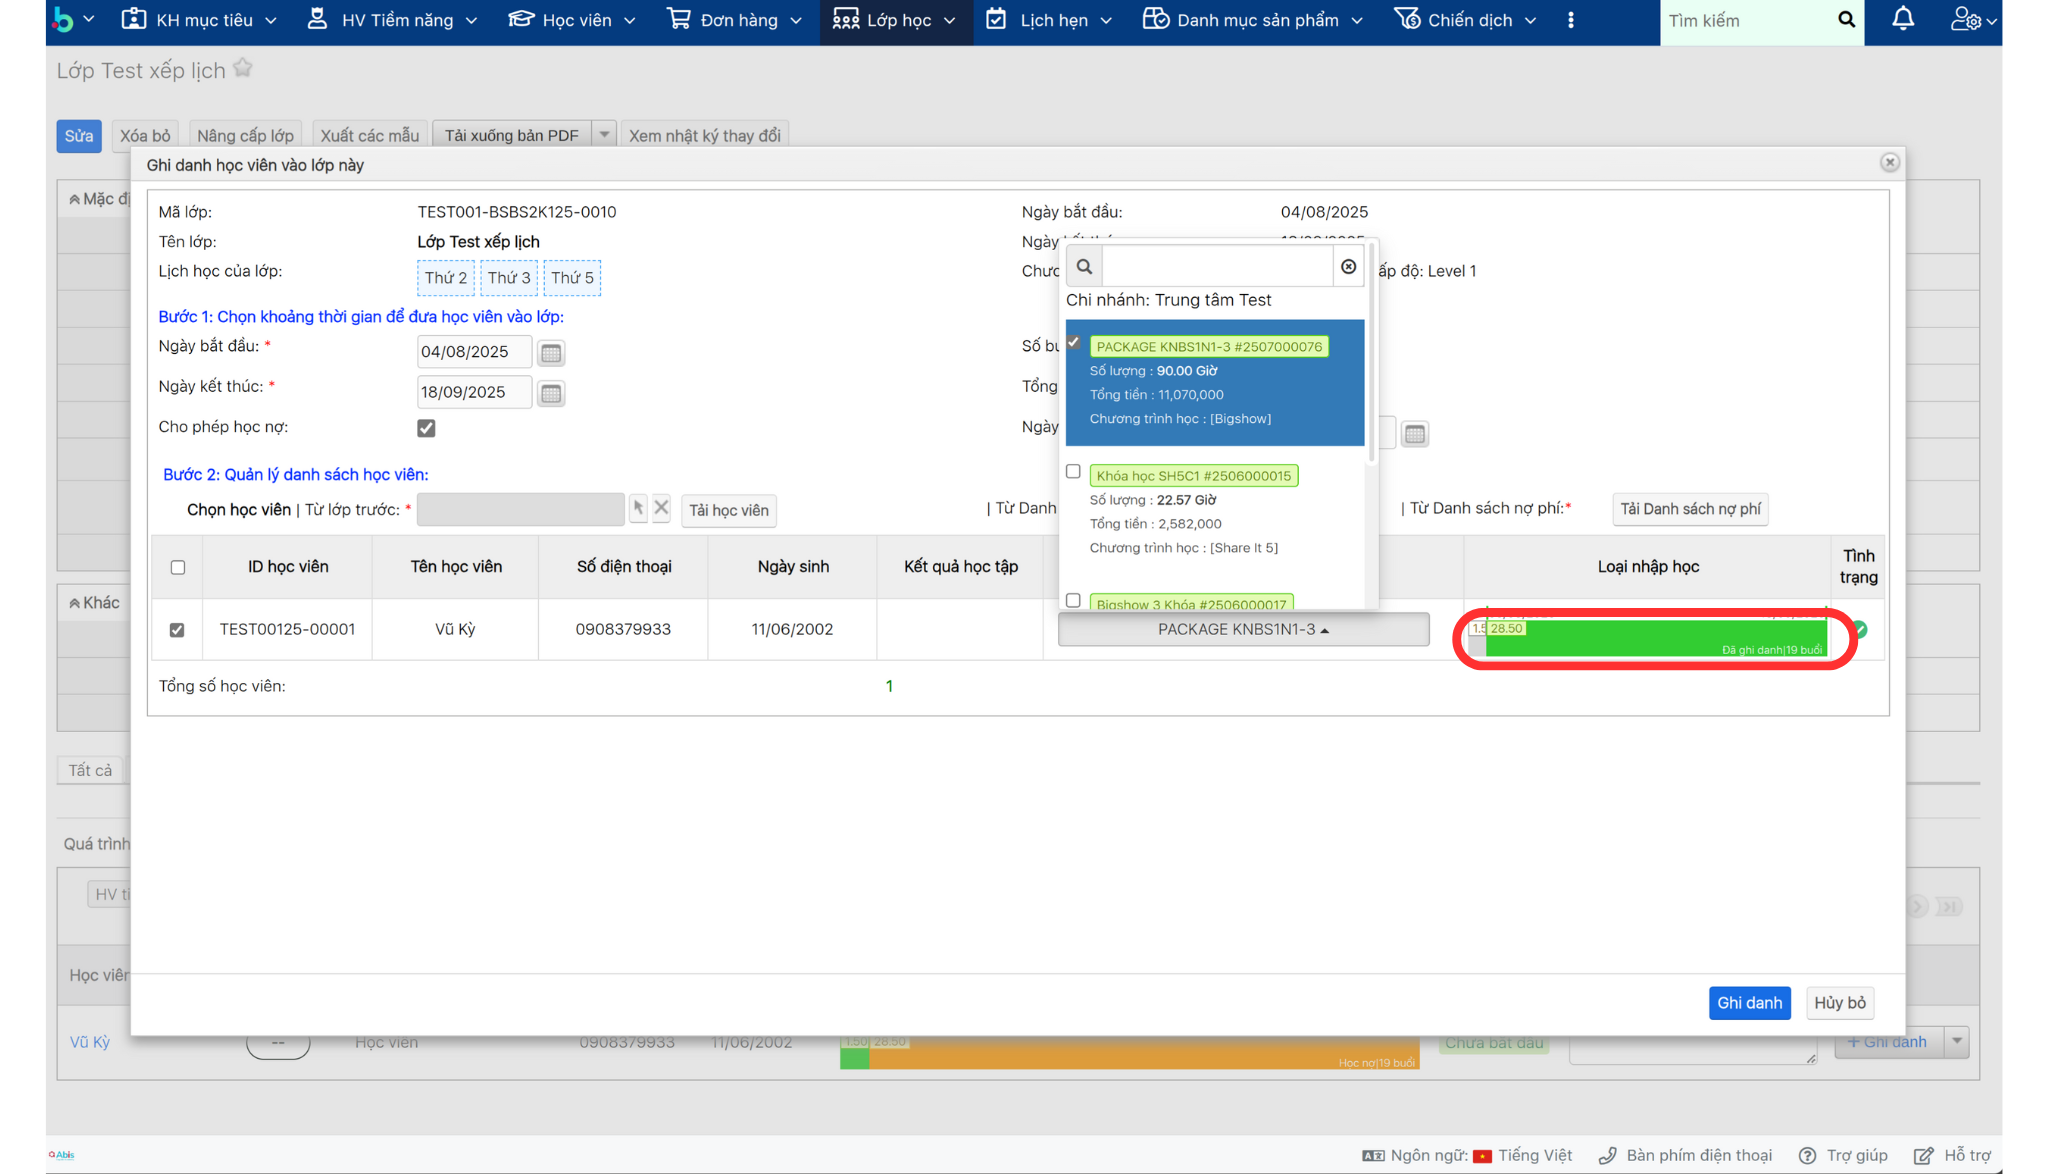Image resolution: width=2048 pixels, height=1174 pixels.
Task: Open PACKAGE KNBS1N1-3 dropdown
Action: 1243,630
